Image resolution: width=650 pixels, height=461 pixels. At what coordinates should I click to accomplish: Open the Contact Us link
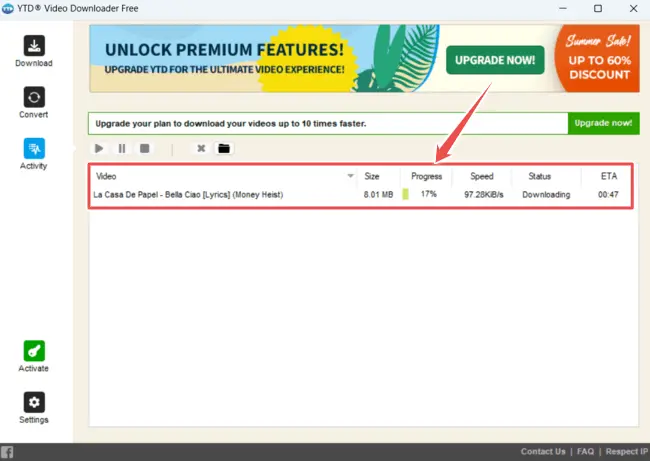tap(543, 451)
